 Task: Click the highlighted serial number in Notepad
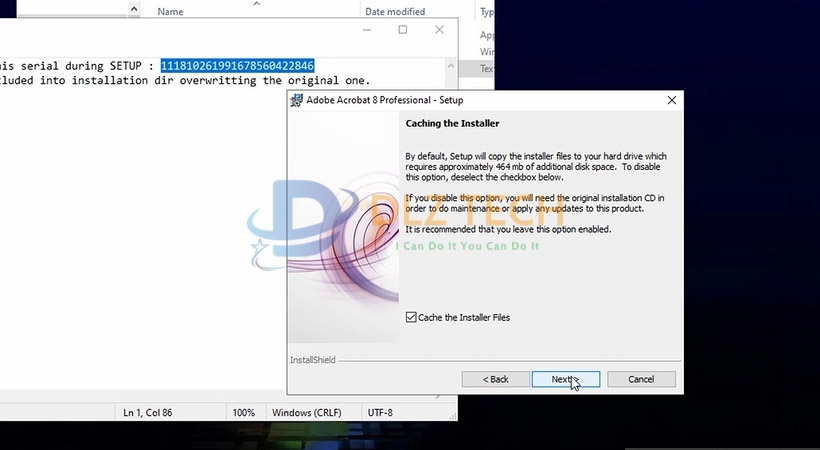pyautogui.click(x=237, y=66)
